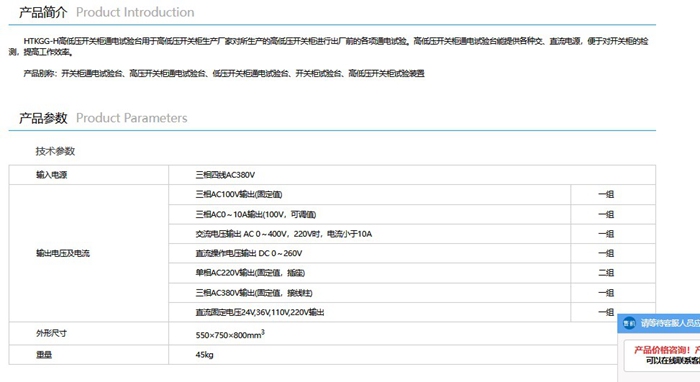Select the 'Product Parameters' heading

point(132,118)
